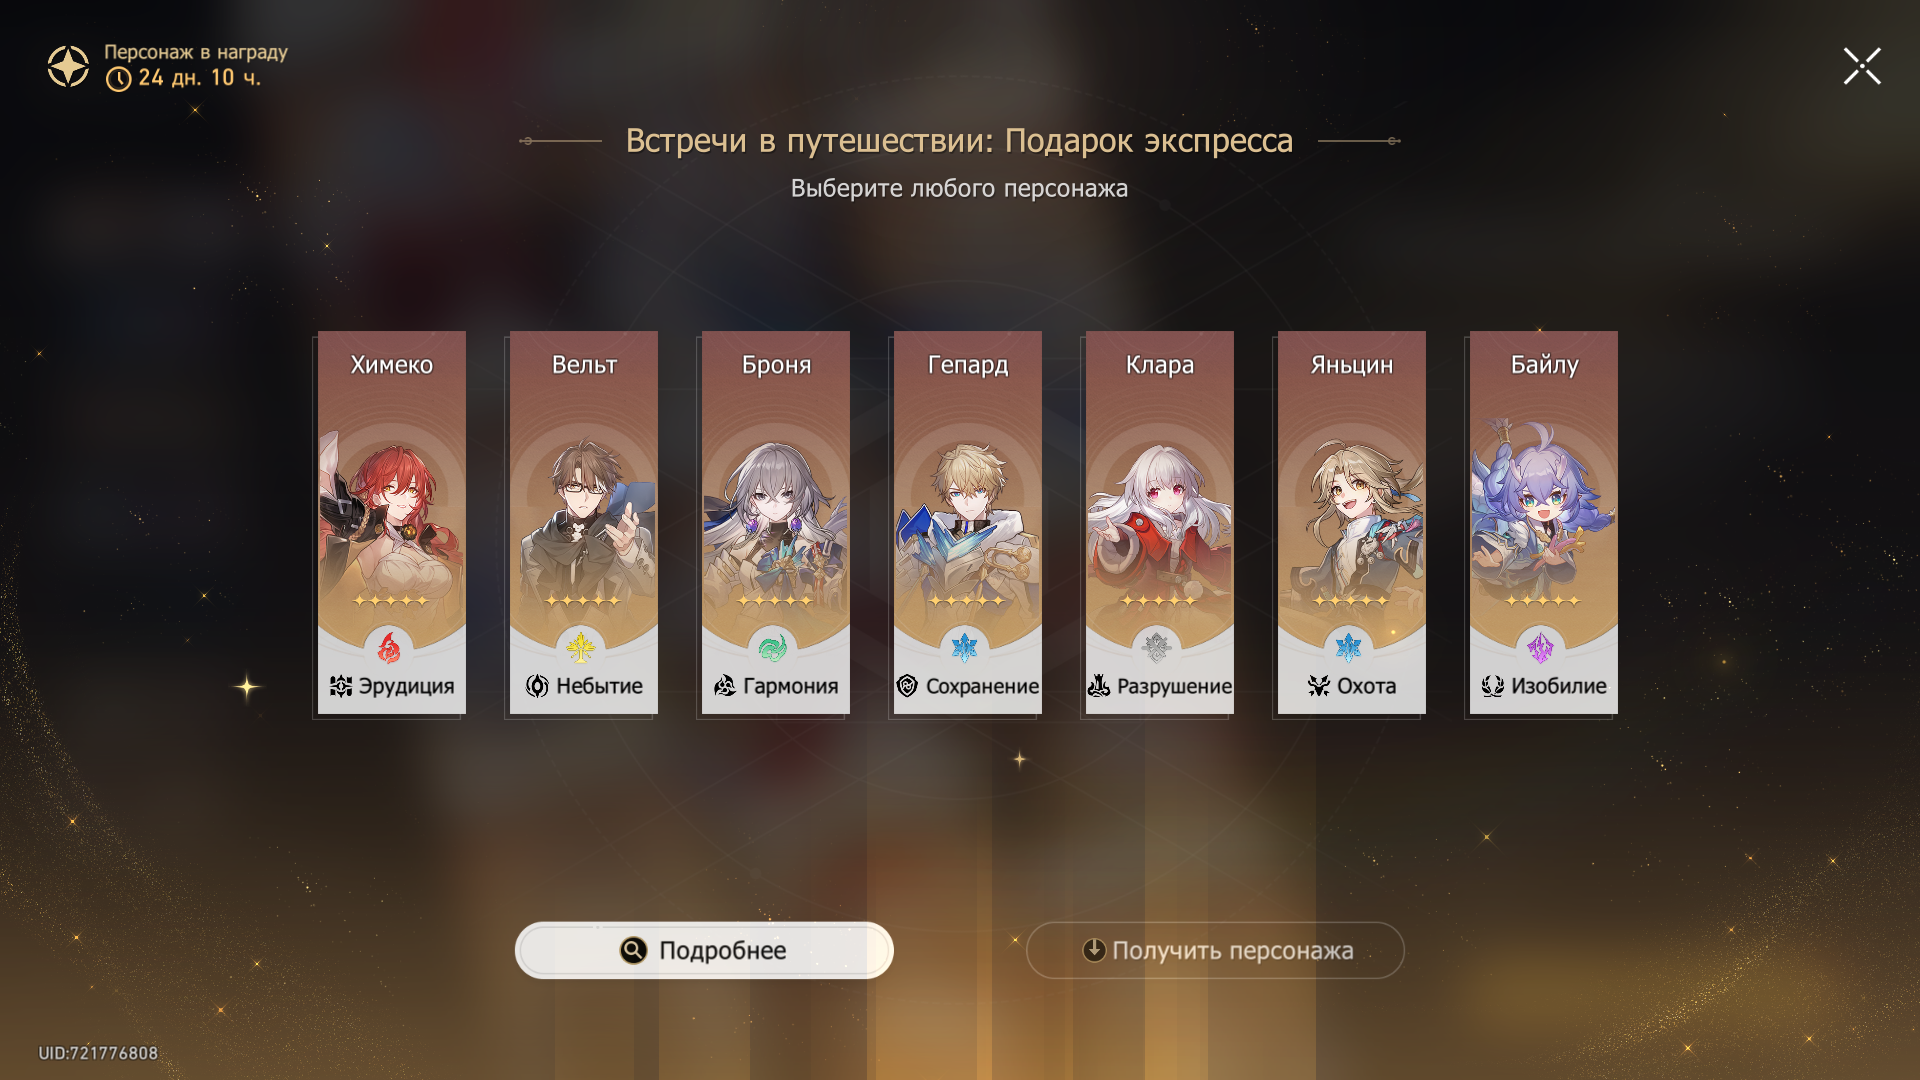Screen dimensions: 1920x1080
Task: Close the character selection screen
Action: [x=1862, y=66]
